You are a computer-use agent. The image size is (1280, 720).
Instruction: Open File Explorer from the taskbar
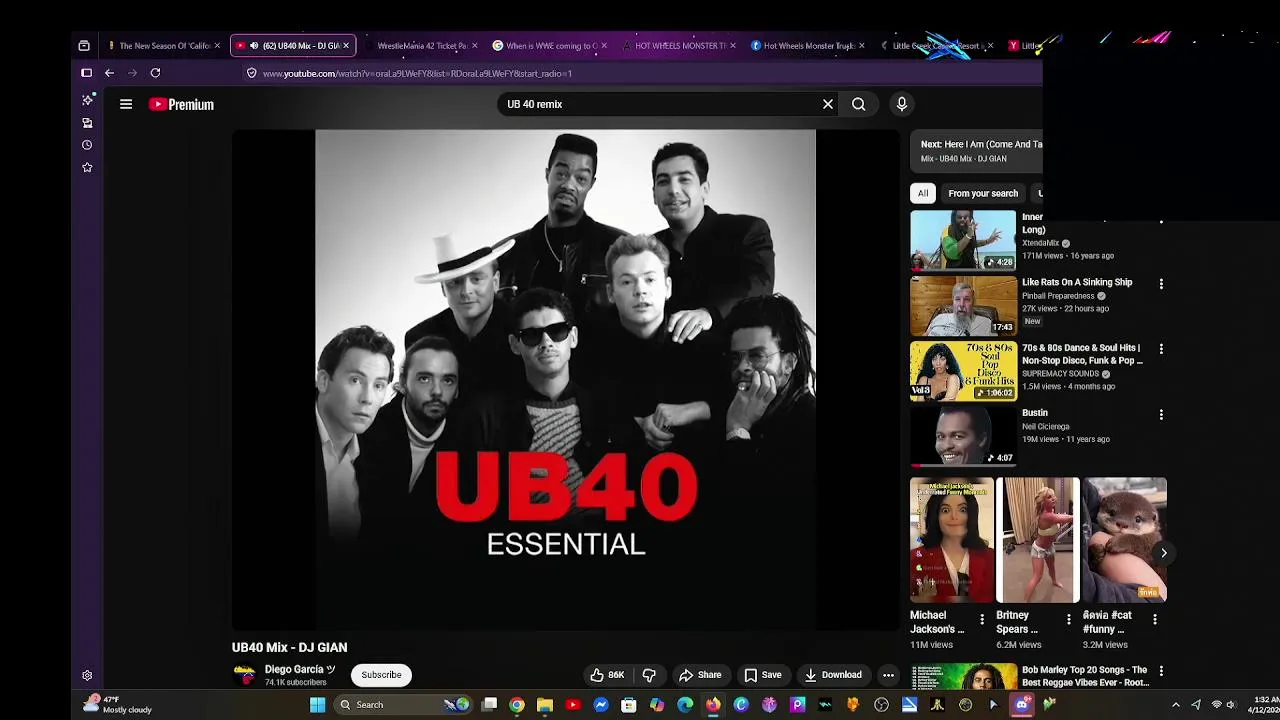point(545,705)
